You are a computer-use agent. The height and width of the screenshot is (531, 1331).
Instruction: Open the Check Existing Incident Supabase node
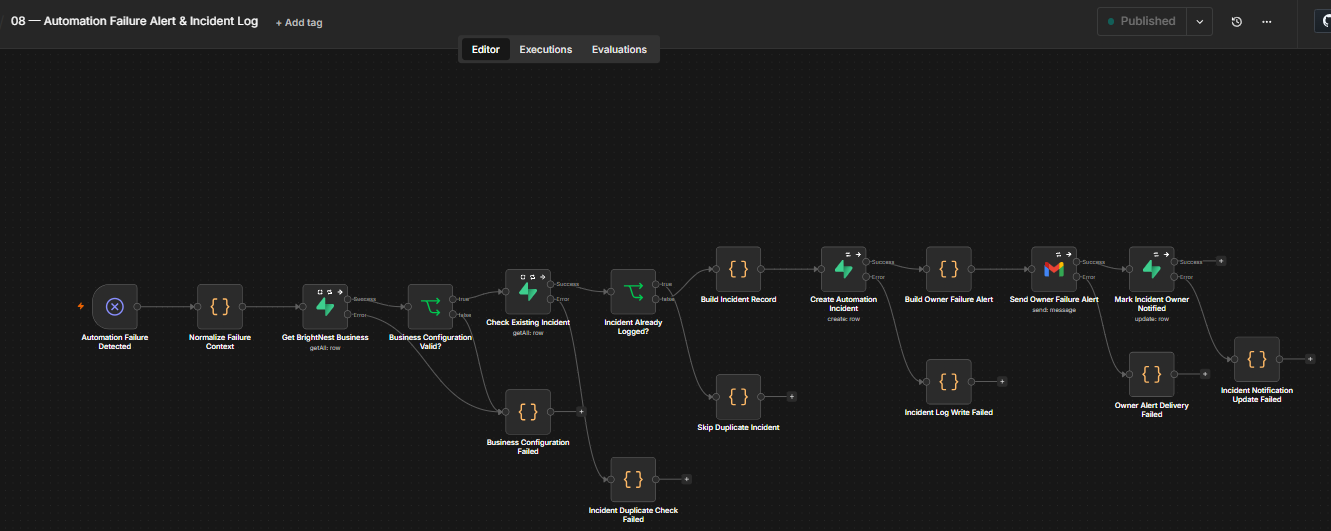(528, 292)
